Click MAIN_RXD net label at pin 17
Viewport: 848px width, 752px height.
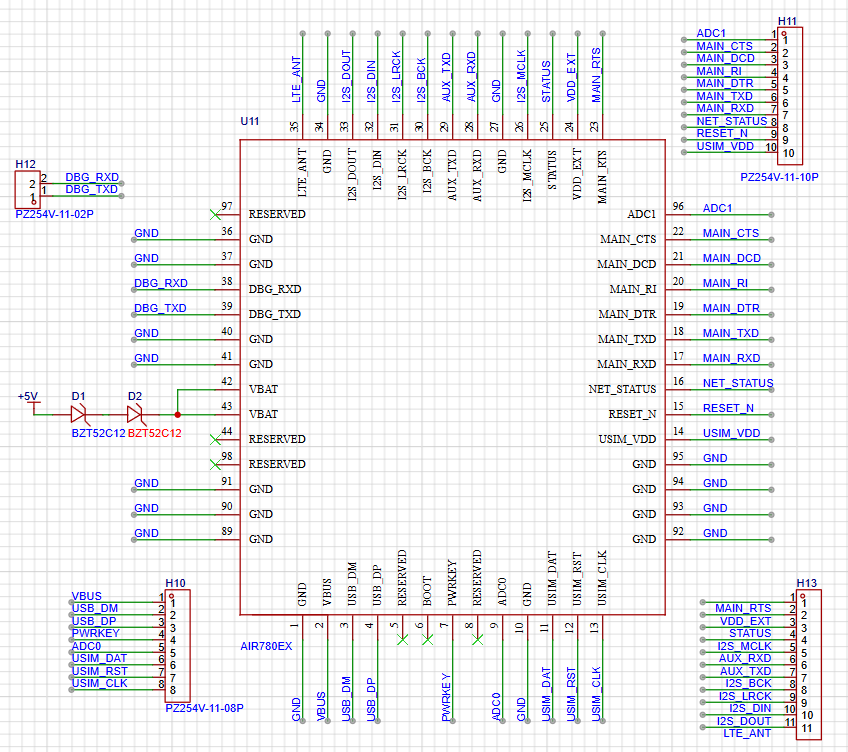(x=731, y=358)
